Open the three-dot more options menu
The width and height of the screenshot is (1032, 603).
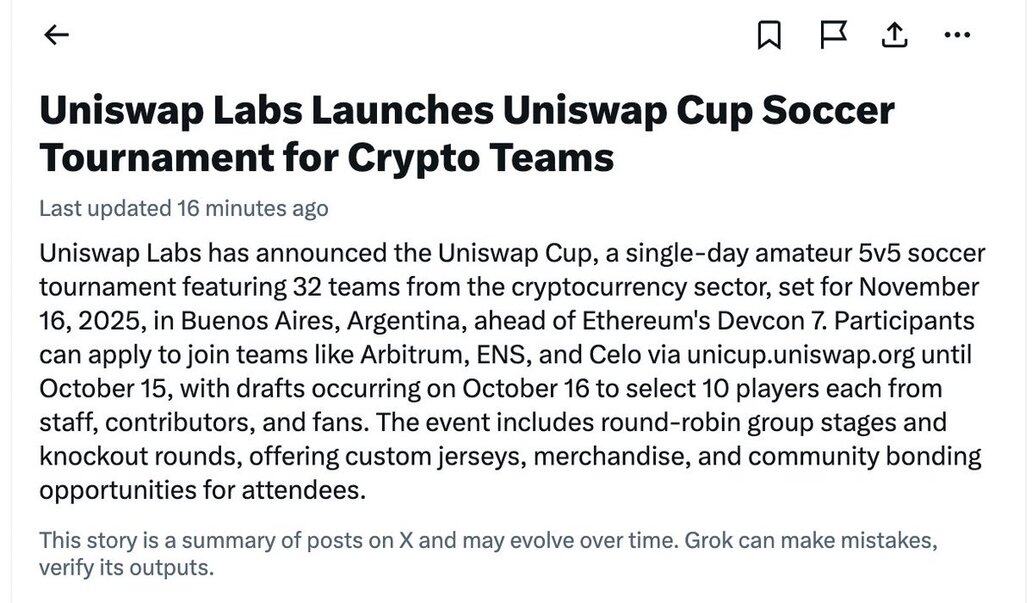957,35
